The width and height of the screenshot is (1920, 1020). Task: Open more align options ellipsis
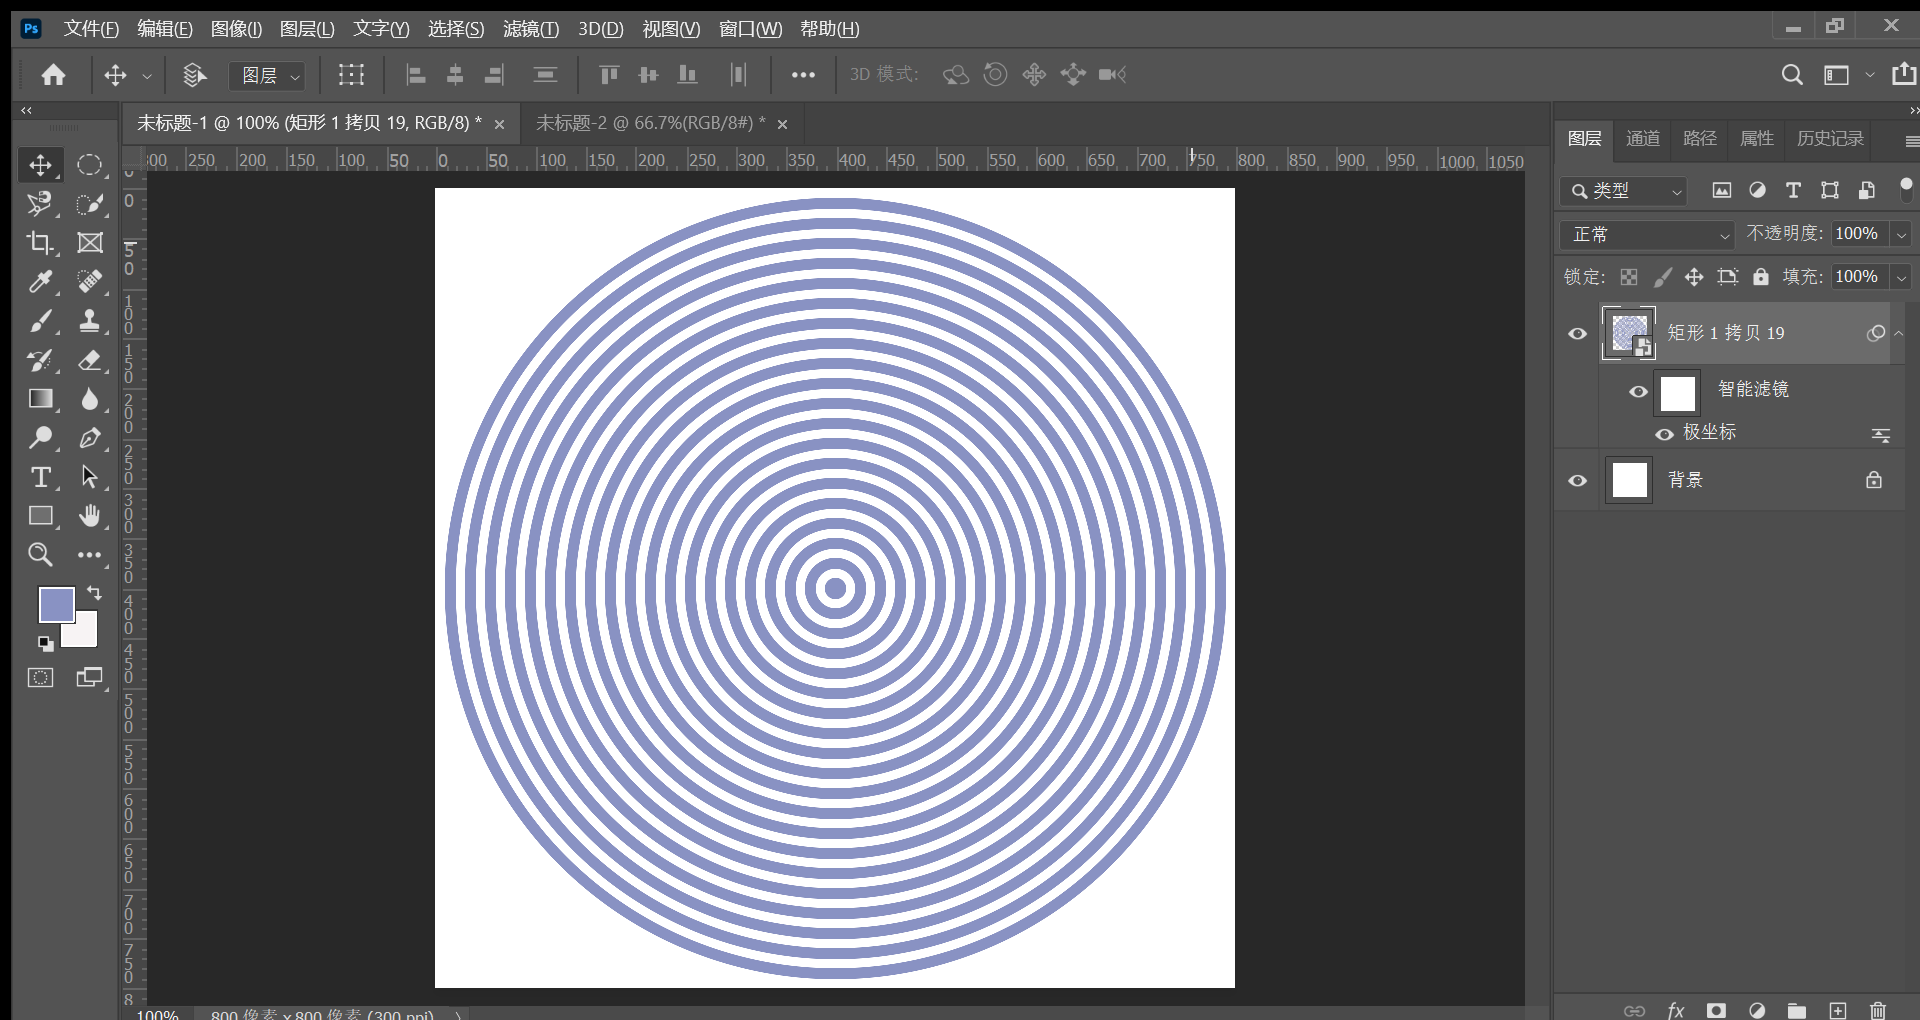(803, 75)
